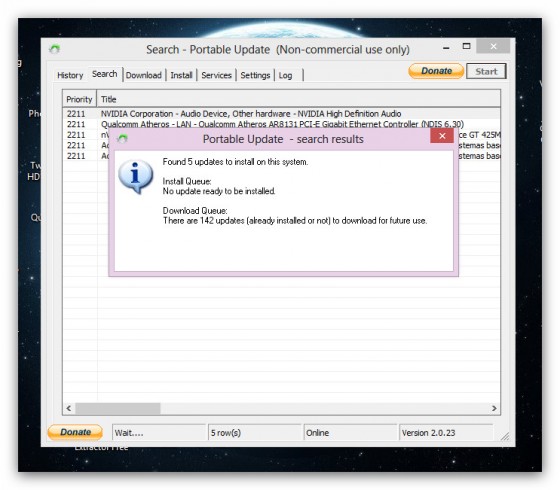
Task: Click the horizontal scrollbar thumb
Action: [118, 408]
